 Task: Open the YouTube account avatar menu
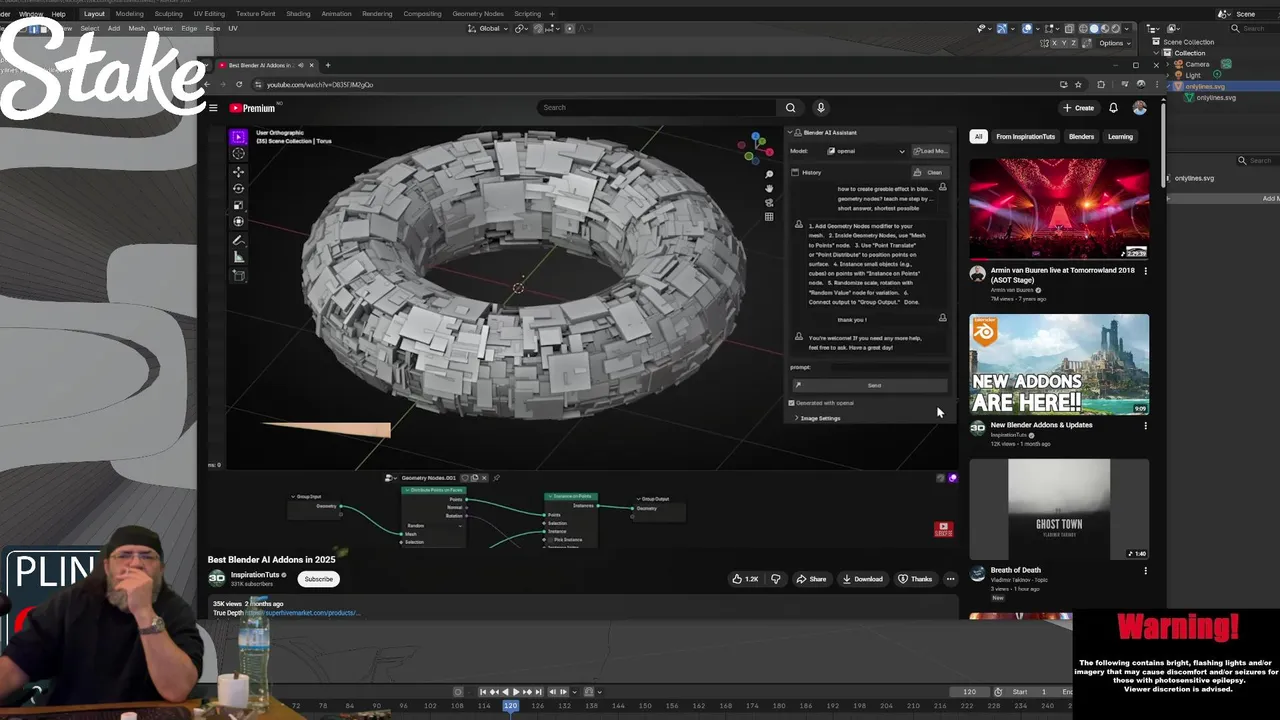pos(1139,108)
